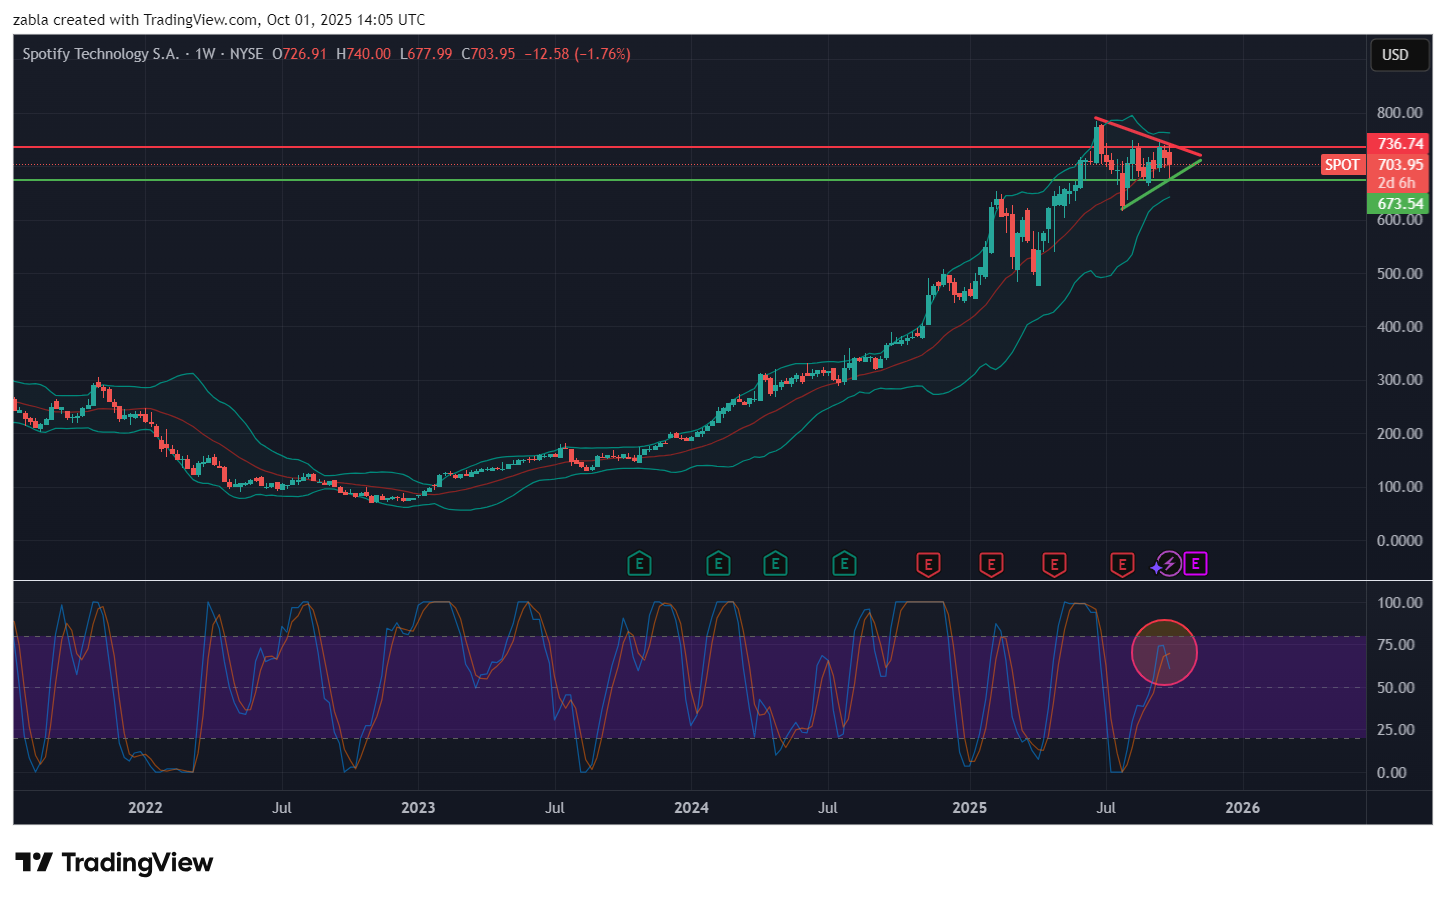Click the 800.00 level on price axis

[x=1399, y=113]
